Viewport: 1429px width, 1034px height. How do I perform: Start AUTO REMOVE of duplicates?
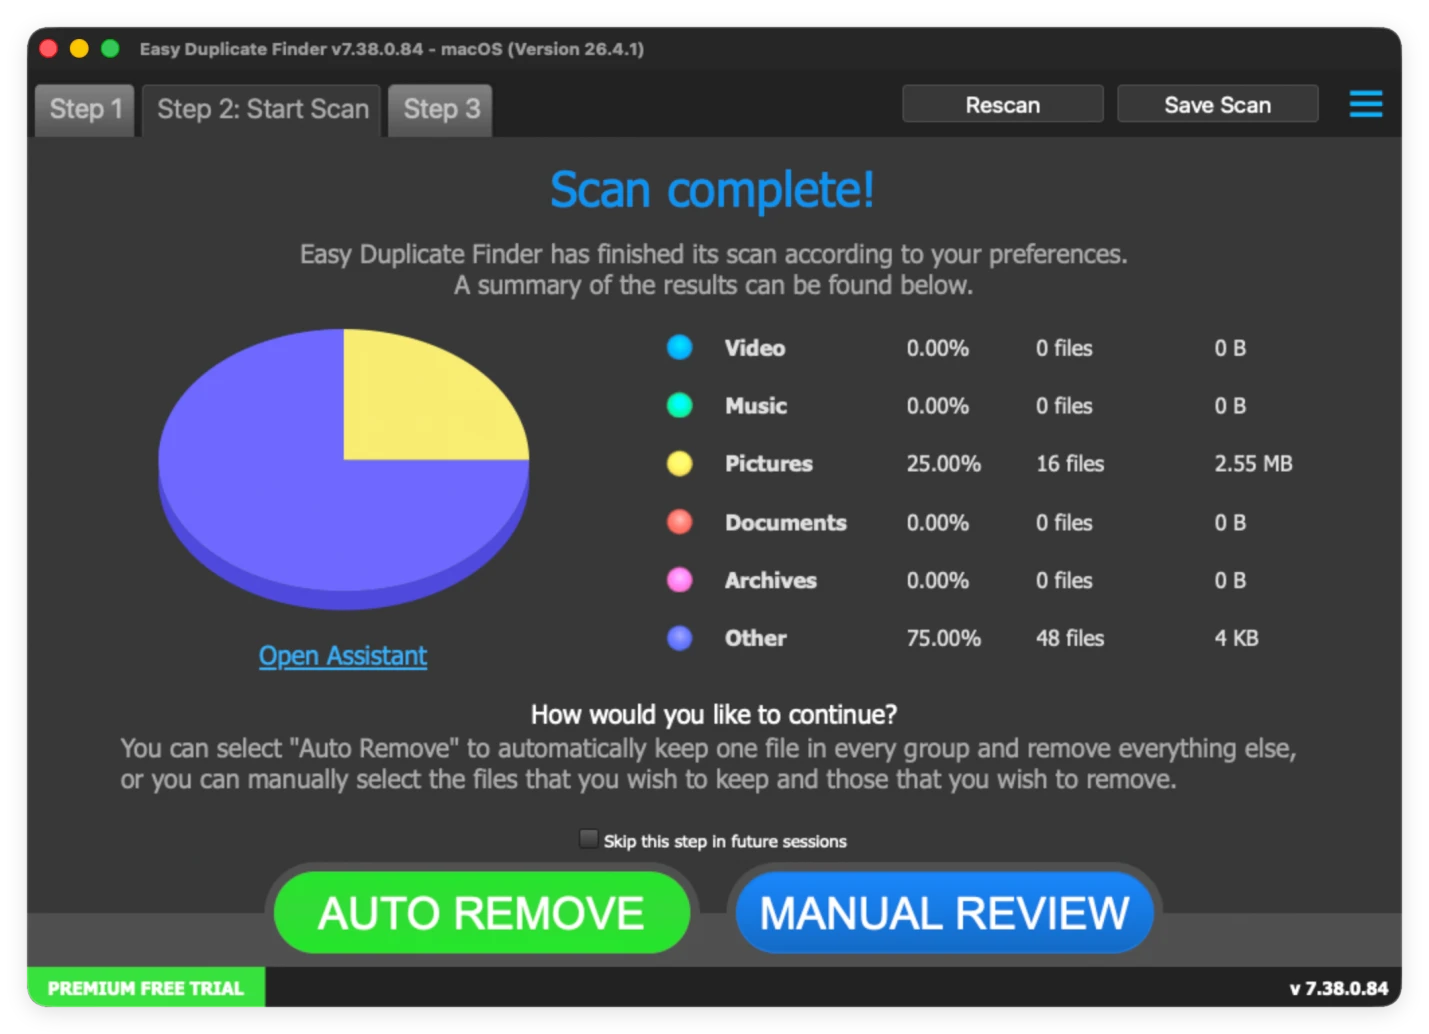481,912
